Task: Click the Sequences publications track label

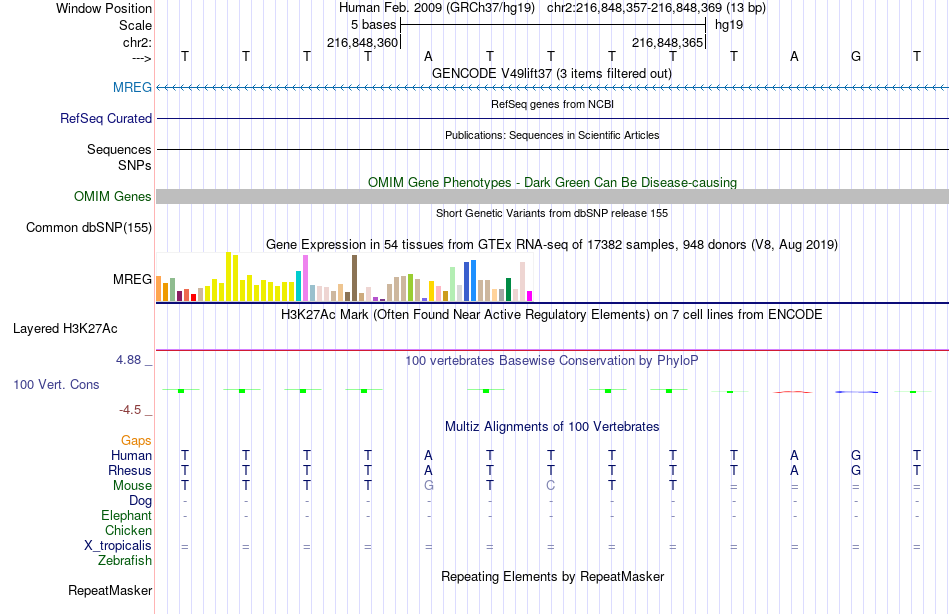Action: tap(119, 149)
